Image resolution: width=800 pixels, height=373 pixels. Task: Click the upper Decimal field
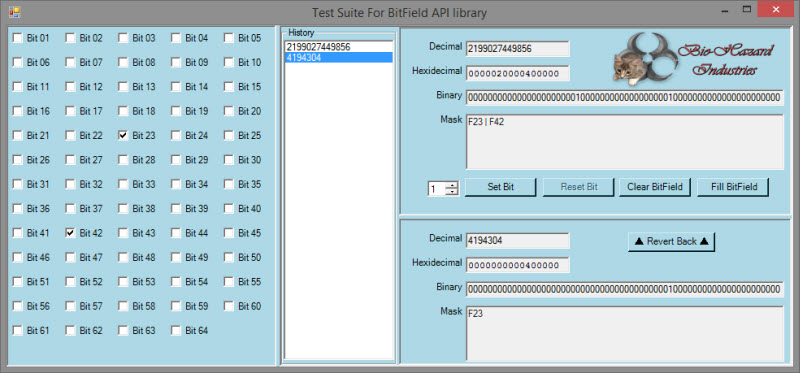tap(517, 49)
